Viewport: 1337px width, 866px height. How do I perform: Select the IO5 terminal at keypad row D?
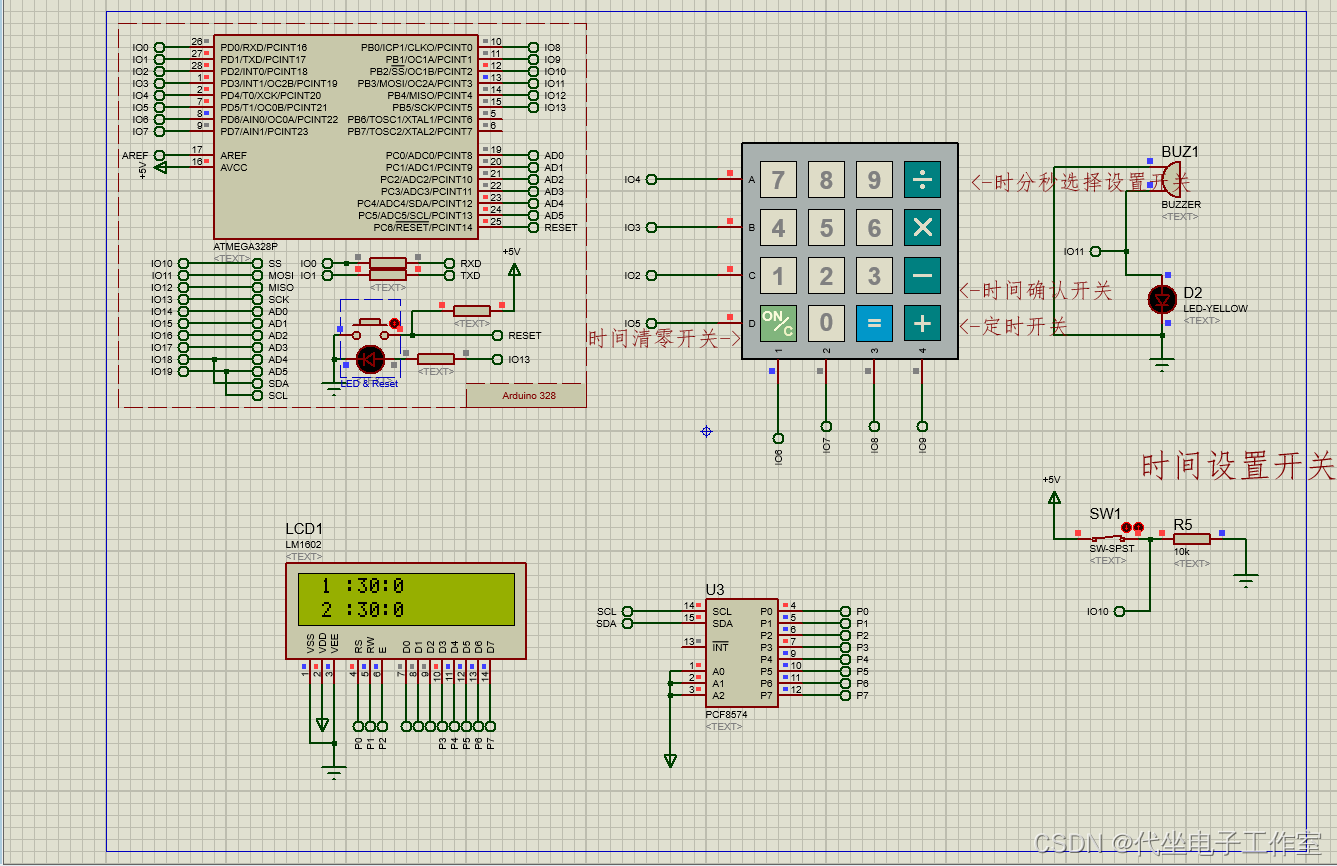(652, 323)
